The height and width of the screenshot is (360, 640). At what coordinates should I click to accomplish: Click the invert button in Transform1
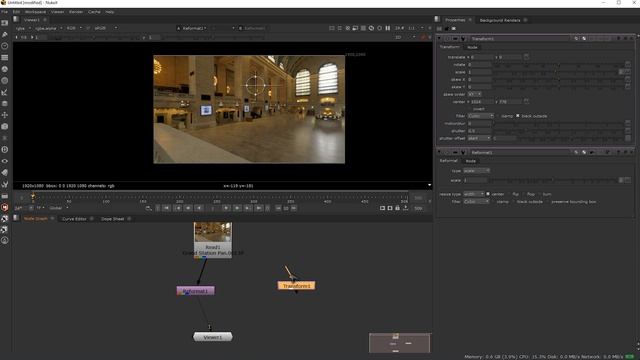[479, 109]
